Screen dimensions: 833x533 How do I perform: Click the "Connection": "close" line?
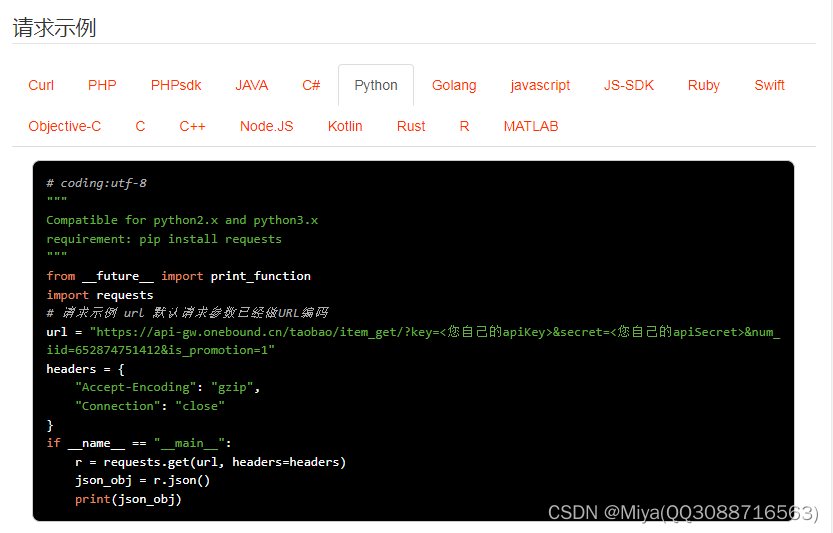point(150,406)
